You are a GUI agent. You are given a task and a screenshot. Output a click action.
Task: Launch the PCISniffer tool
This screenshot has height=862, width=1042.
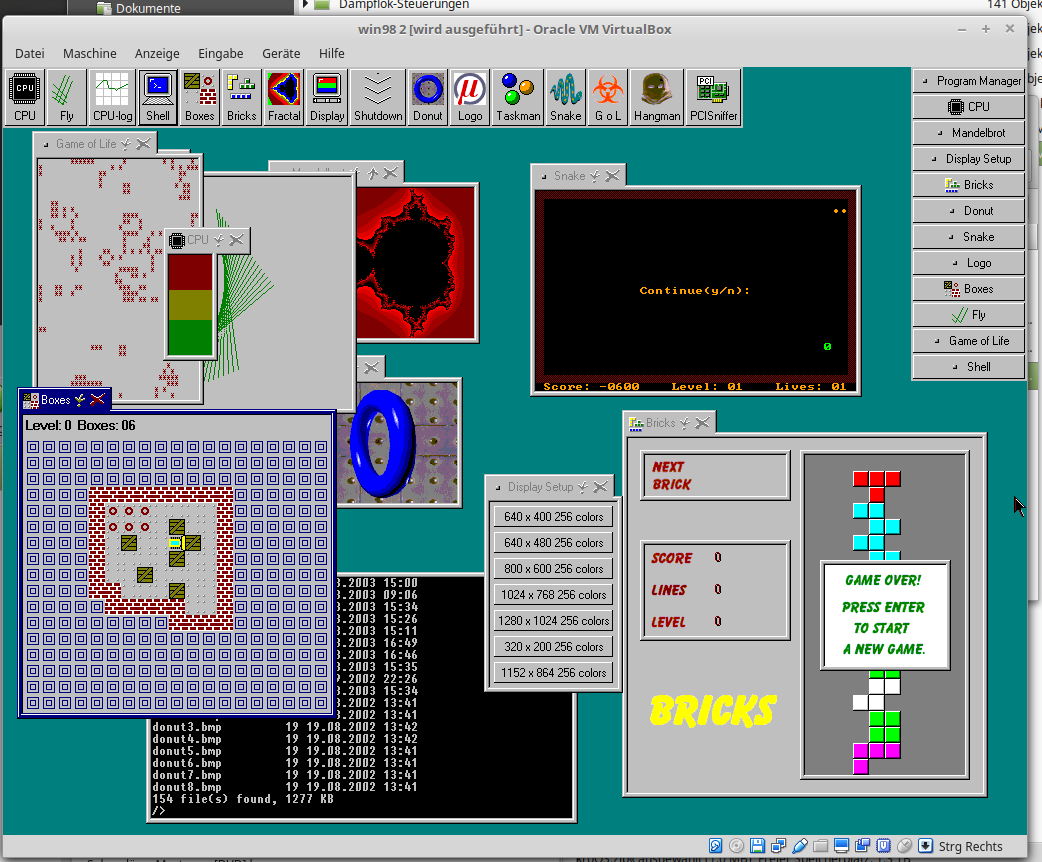point(714,97)
